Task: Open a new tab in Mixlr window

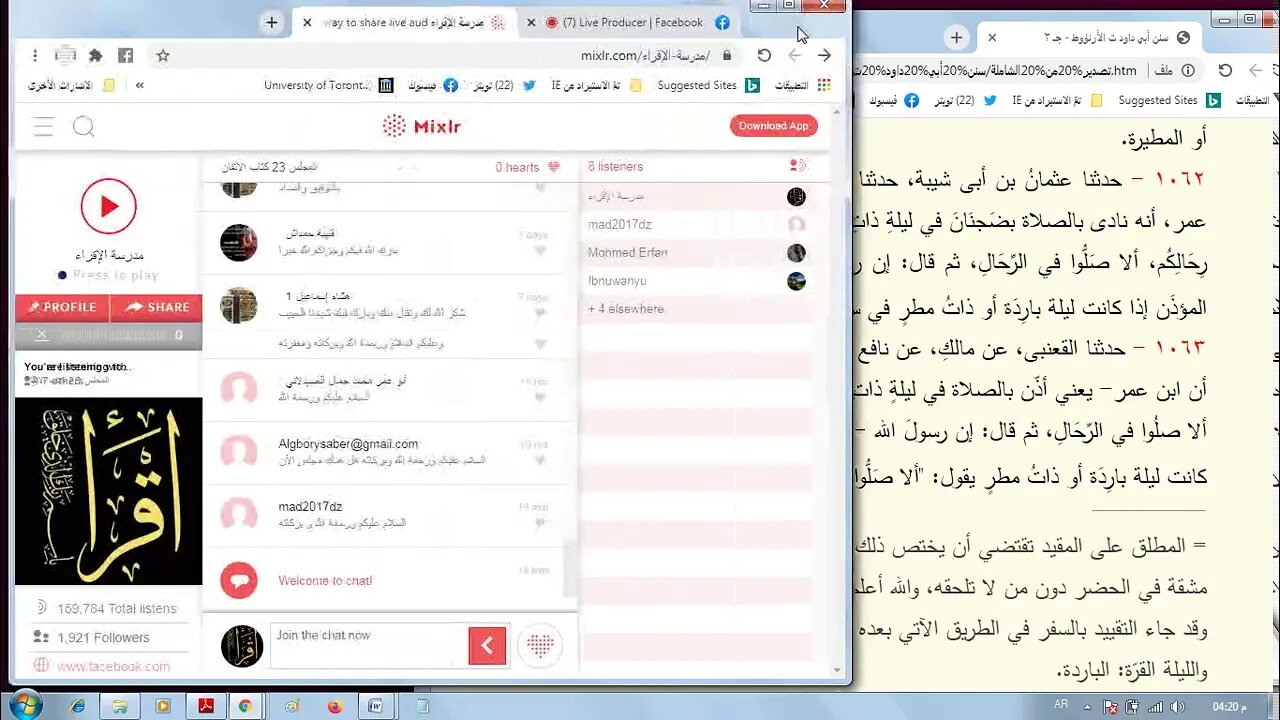Action: (271, 22)
